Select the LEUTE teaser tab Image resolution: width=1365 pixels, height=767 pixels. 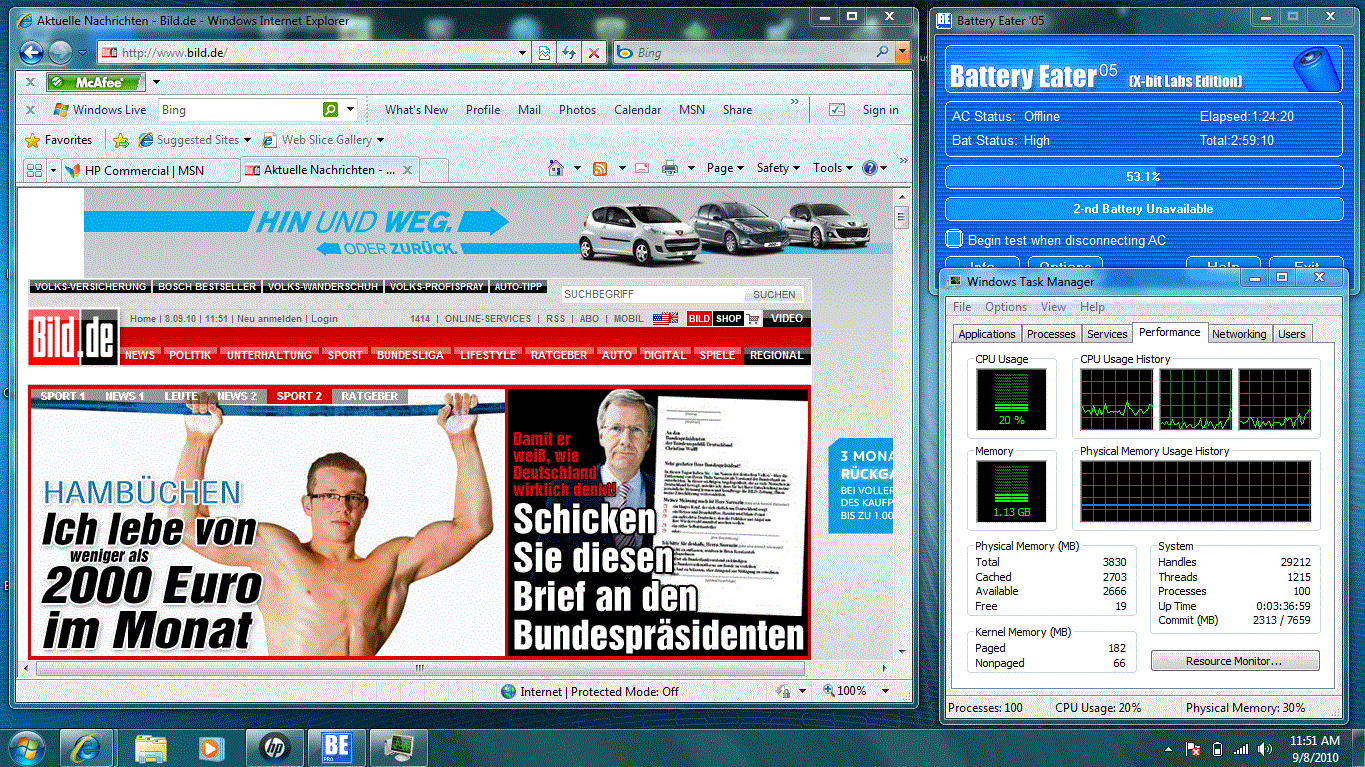tap(181, 396)
